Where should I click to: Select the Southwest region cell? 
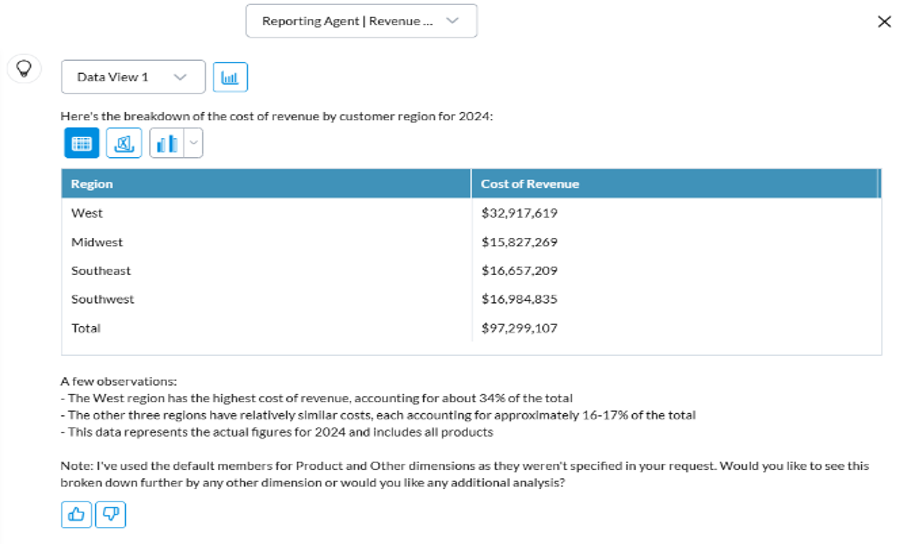point(102,299)
